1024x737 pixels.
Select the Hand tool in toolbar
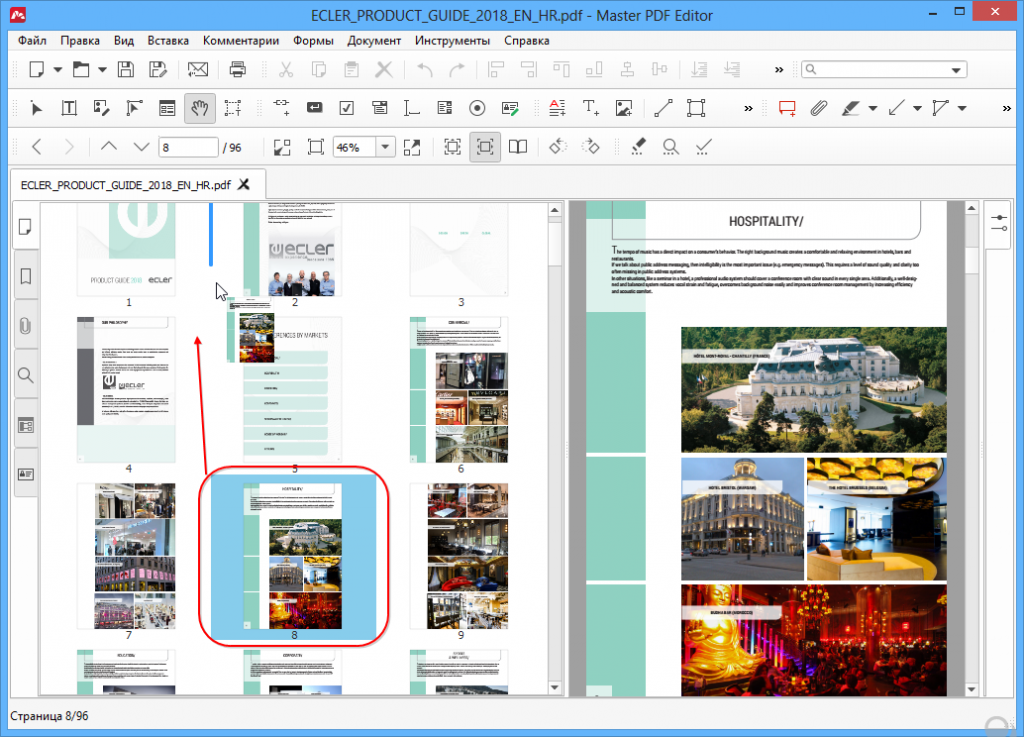pos(199,108)
